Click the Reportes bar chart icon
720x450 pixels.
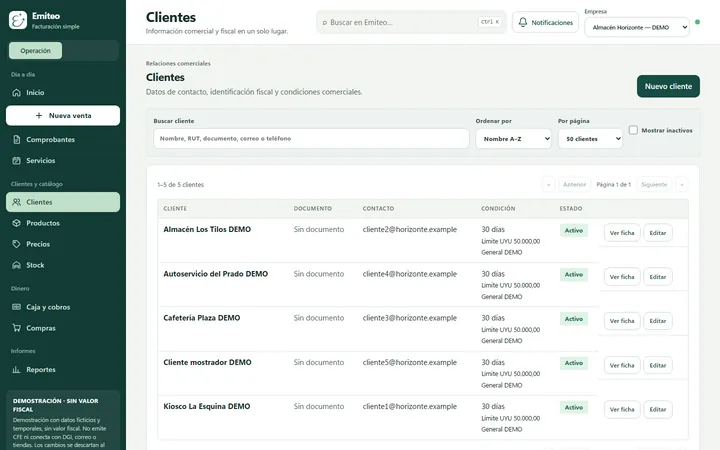click(x=17, y=370)
